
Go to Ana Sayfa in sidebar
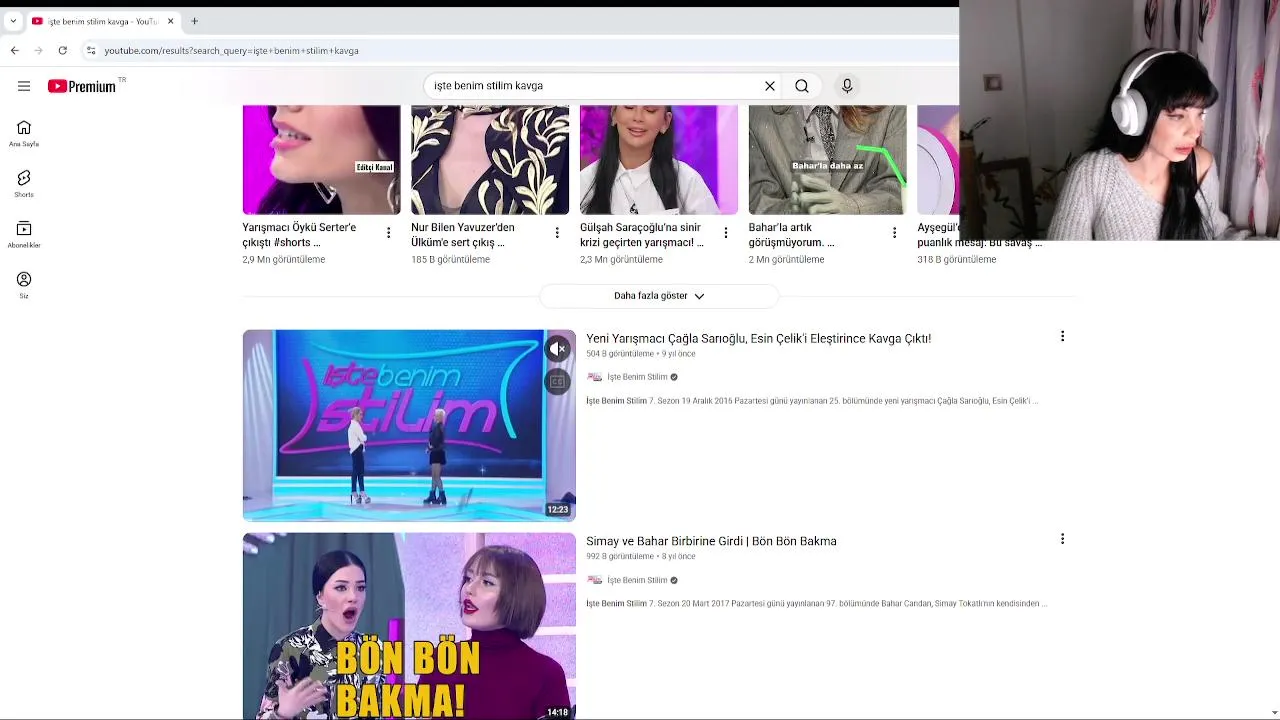(x=24, y=133)
